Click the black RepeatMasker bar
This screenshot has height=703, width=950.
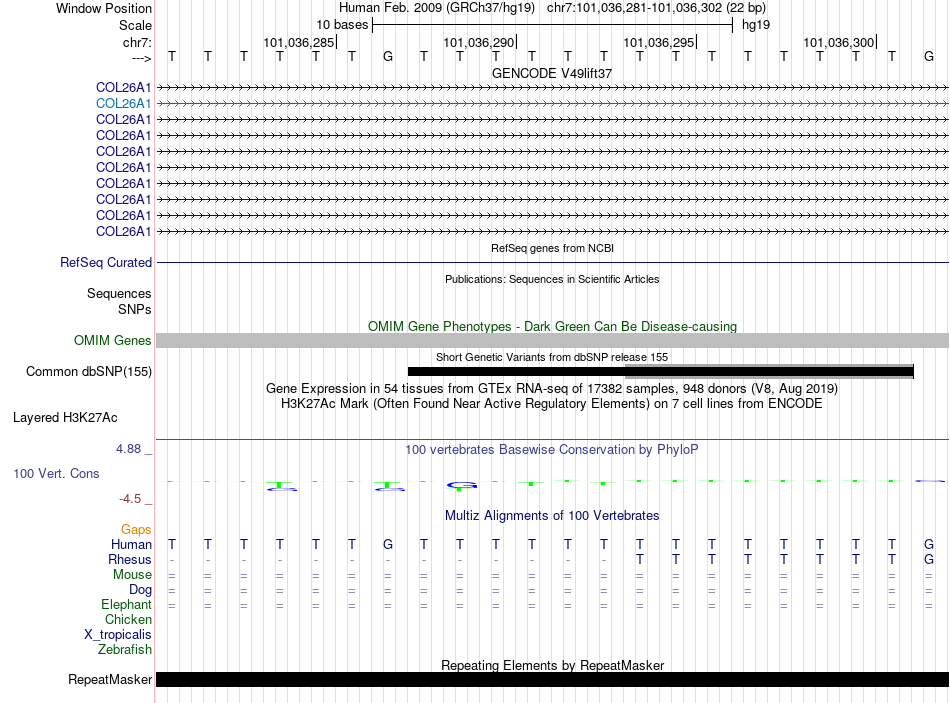point(552,679)
